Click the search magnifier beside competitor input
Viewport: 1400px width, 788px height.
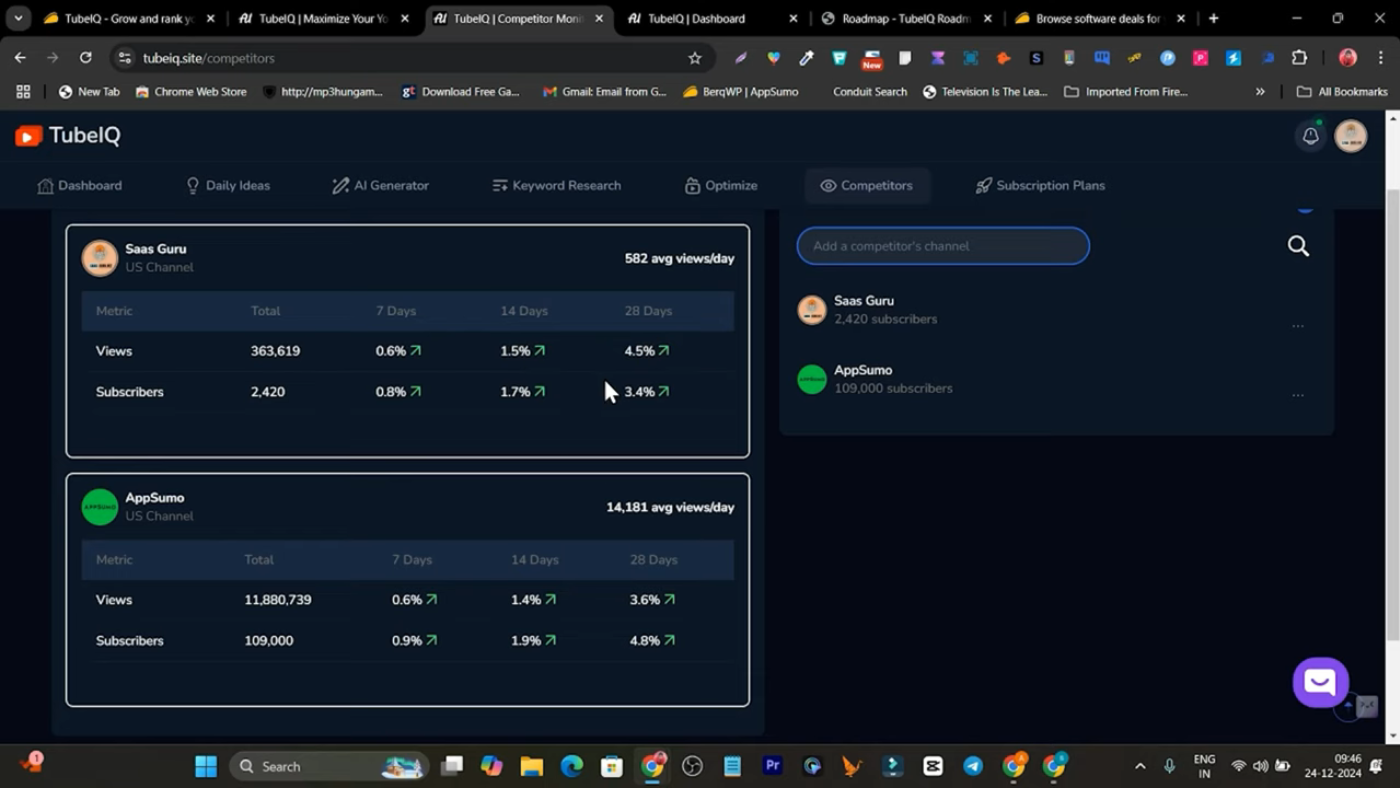[x=1298, y=246]
